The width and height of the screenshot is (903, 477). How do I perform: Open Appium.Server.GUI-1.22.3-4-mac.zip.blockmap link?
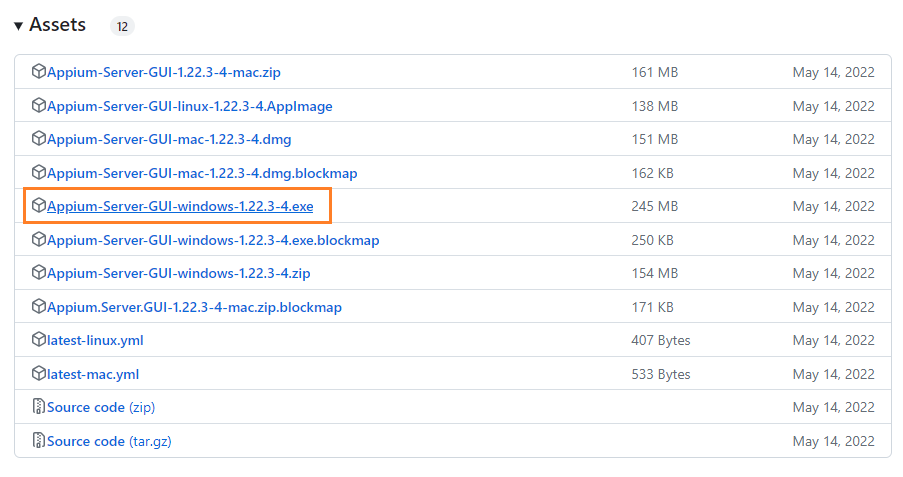point(195,308)
